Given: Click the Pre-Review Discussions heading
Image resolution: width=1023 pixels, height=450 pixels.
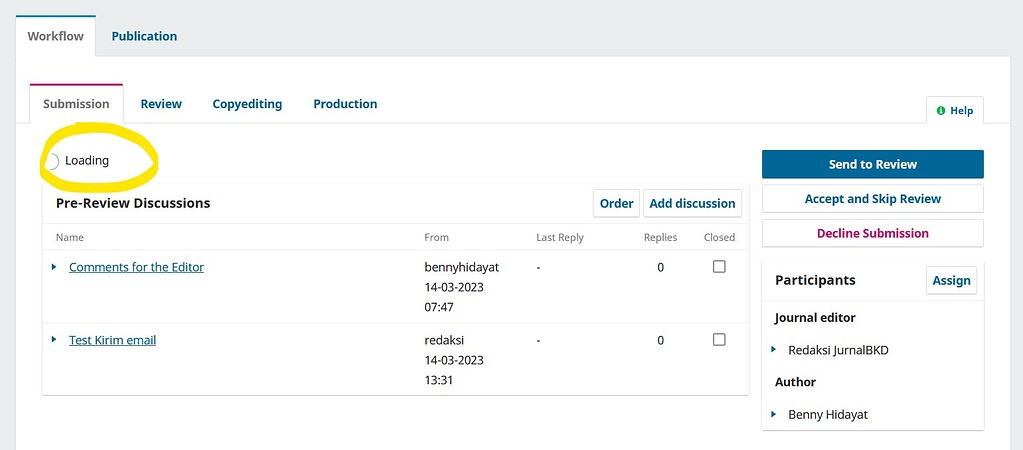Looking at the screenshot, I should pyautogui.click(x=133, y=203).
